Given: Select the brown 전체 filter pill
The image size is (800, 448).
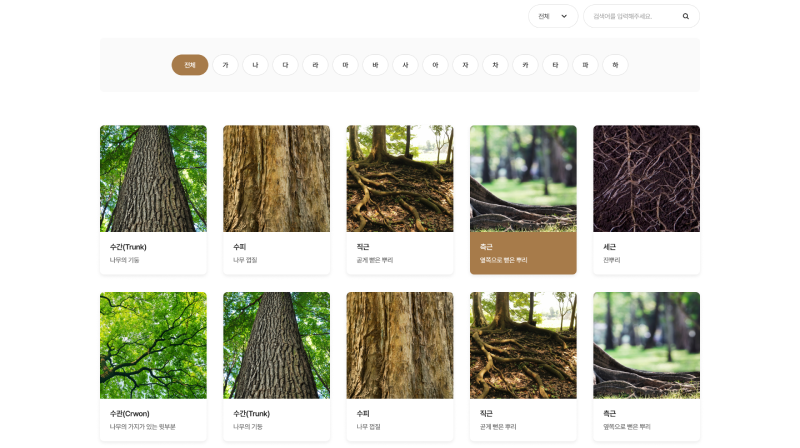Looking at the screenshot, I should click(190, 65).
